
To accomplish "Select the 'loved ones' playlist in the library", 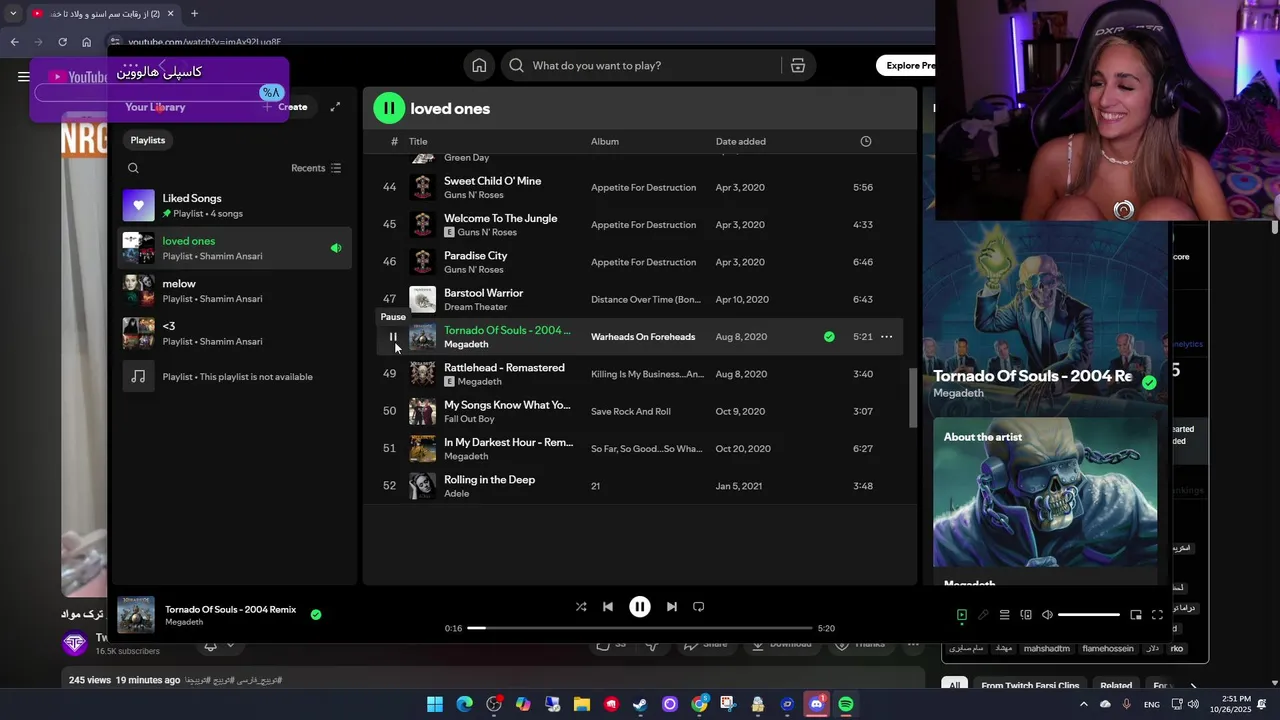I will point(236,248).
